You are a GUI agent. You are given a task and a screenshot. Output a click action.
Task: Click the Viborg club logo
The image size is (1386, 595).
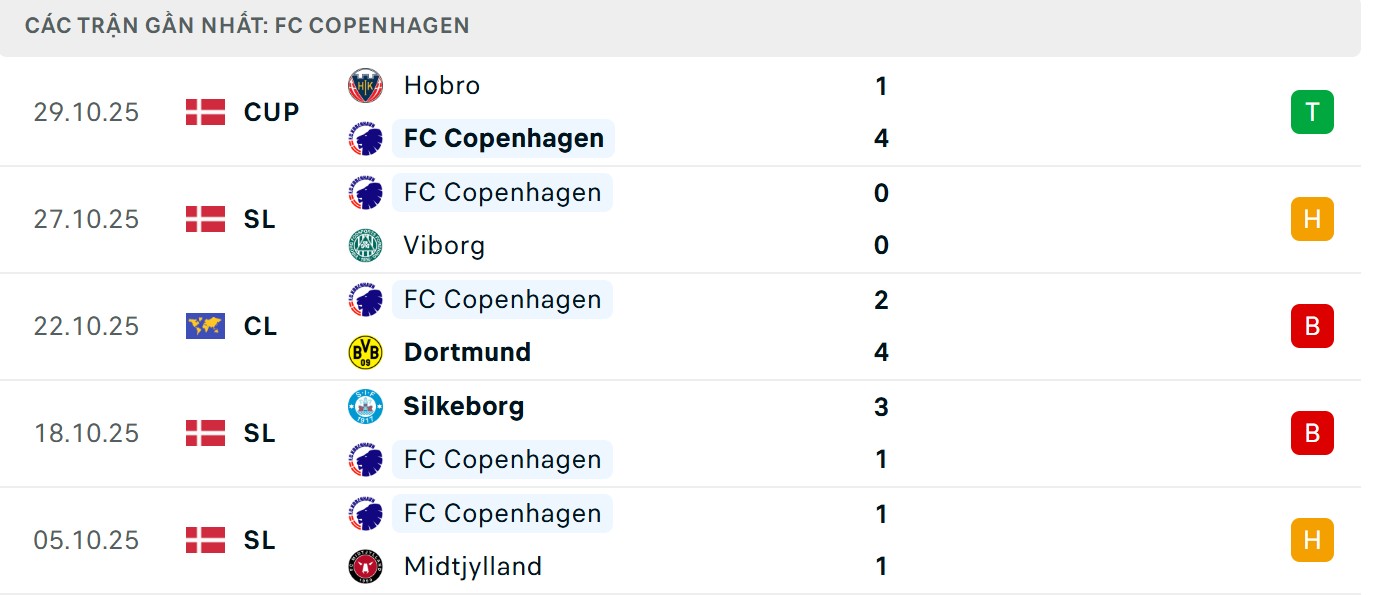[x=366, y=245]
